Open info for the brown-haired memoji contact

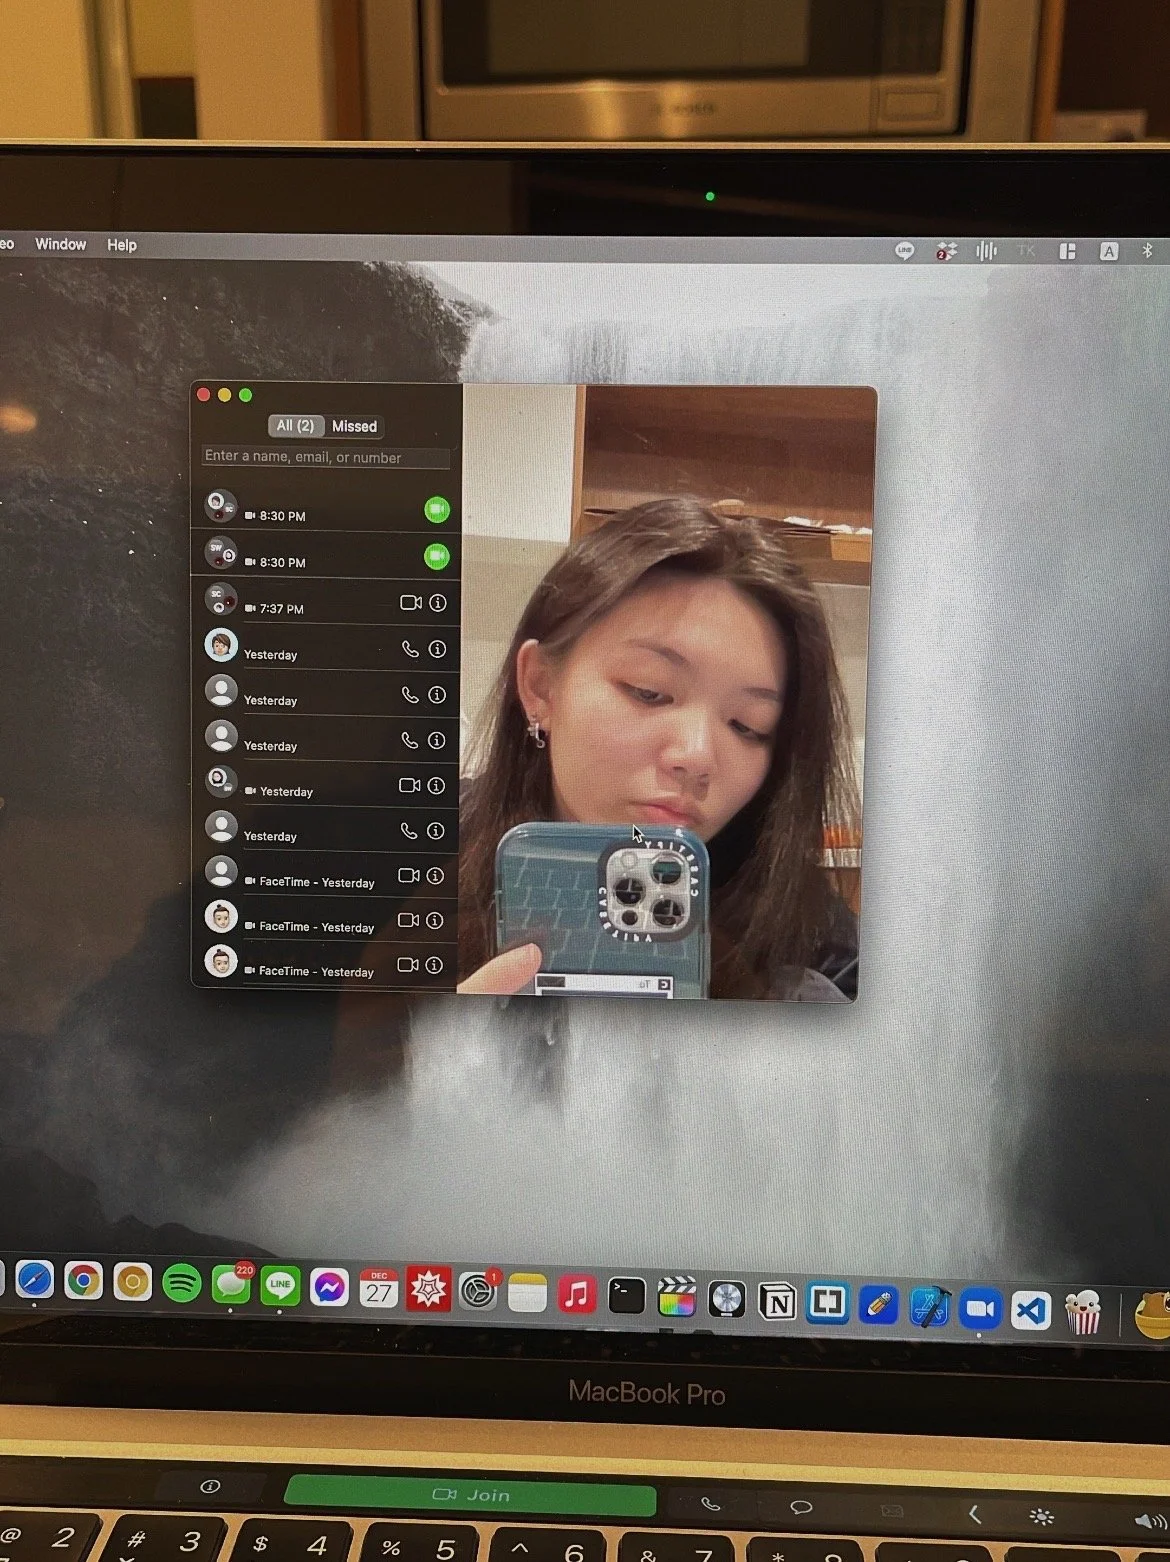[x=437, y=649]
